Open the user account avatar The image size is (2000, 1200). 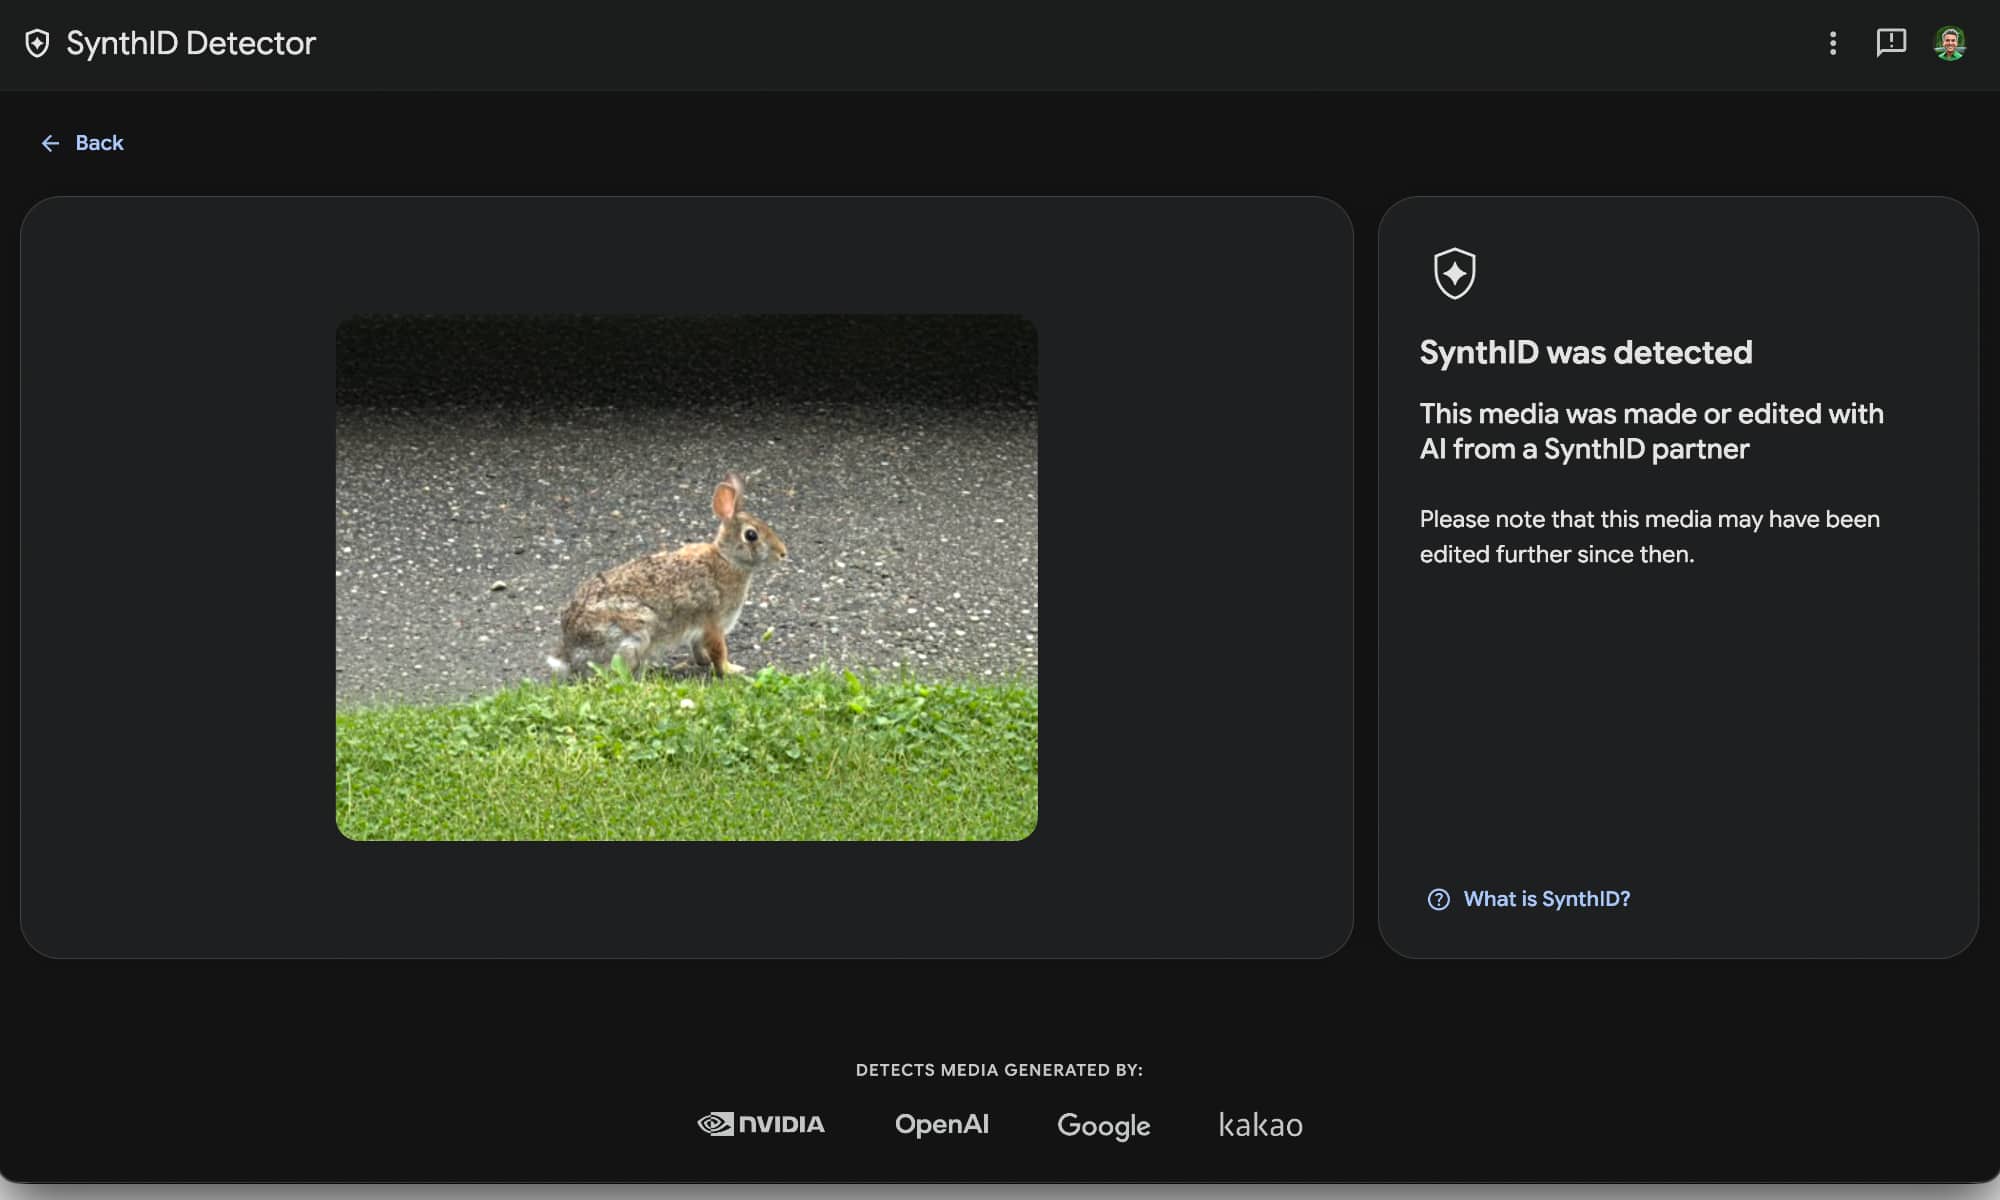pos(1950,43)
